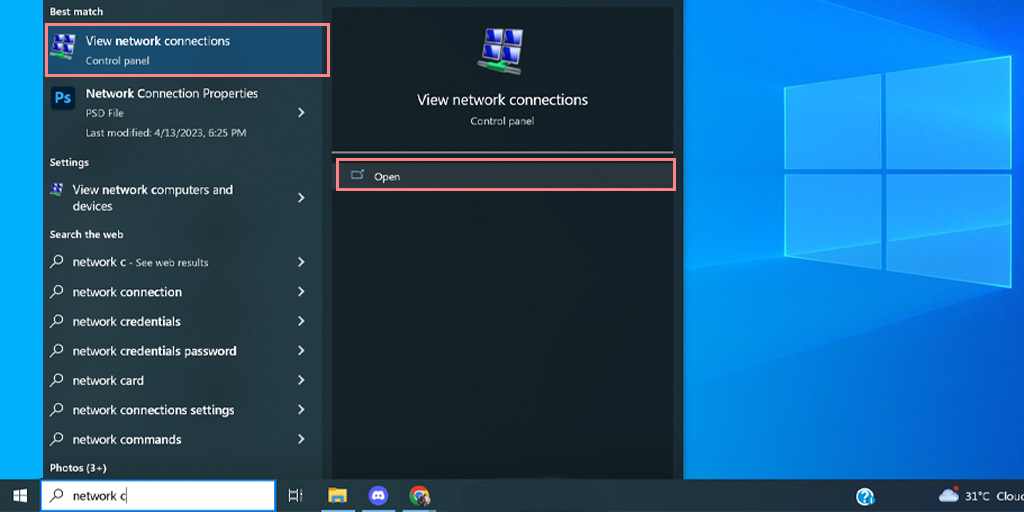The width and height of the screenshot is (1024, 512).
Task: Choose network connection web suggestion
Action: click(127, 292)
